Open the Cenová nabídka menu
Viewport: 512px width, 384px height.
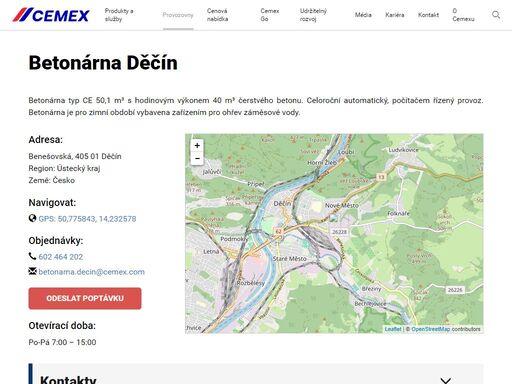coord(217,15)
